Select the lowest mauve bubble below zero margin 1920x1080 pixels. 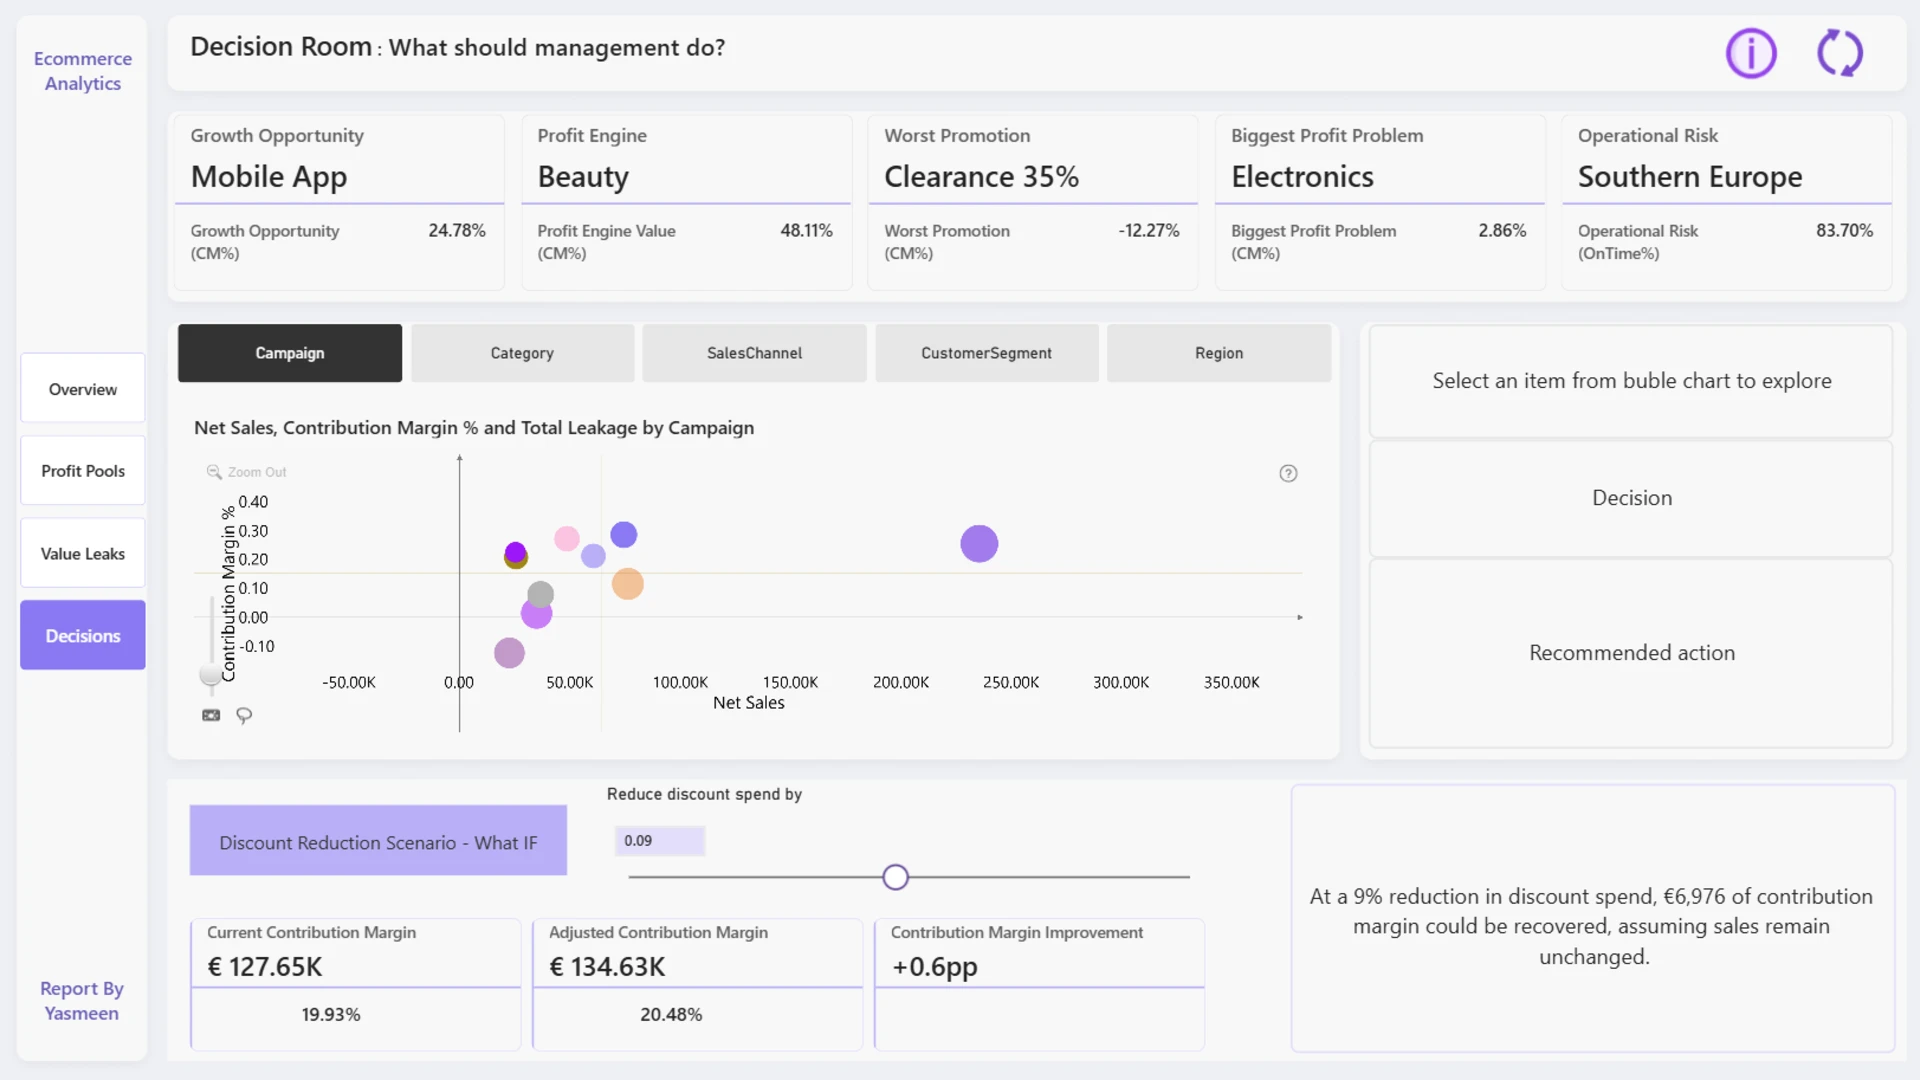tap(509, 653)
